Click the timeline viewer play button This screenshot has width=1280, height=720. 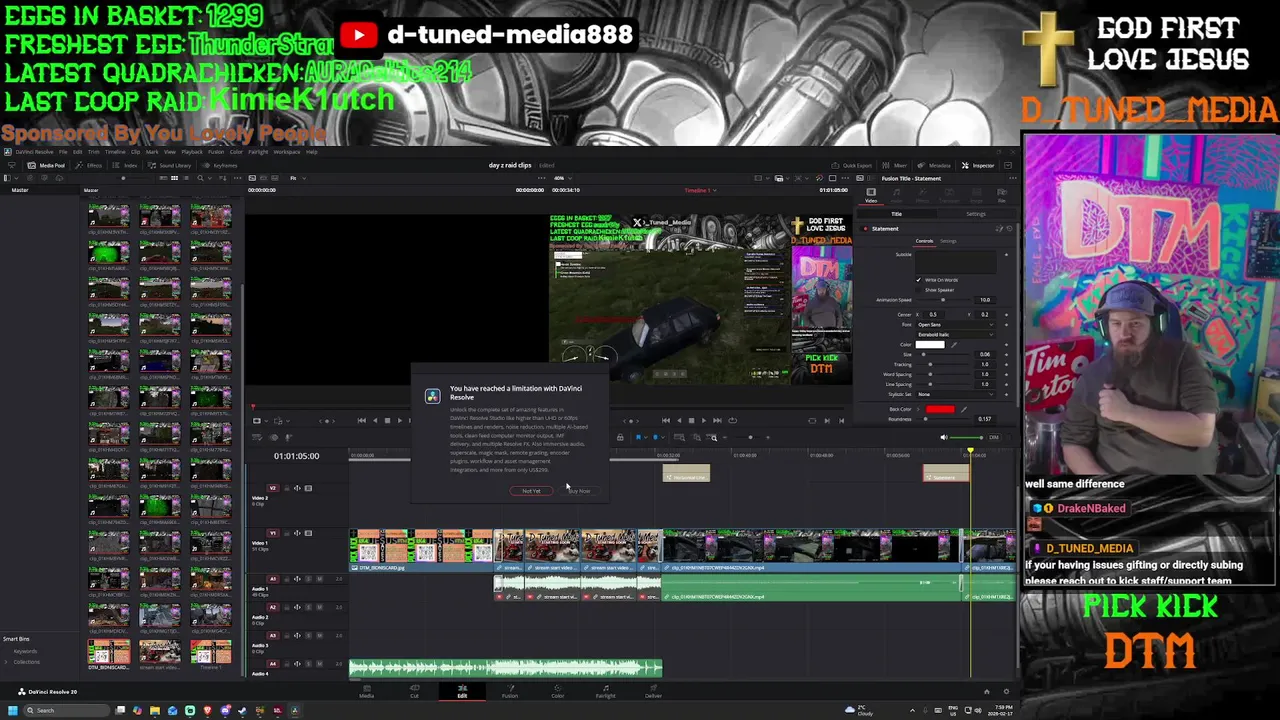[704, 420]
